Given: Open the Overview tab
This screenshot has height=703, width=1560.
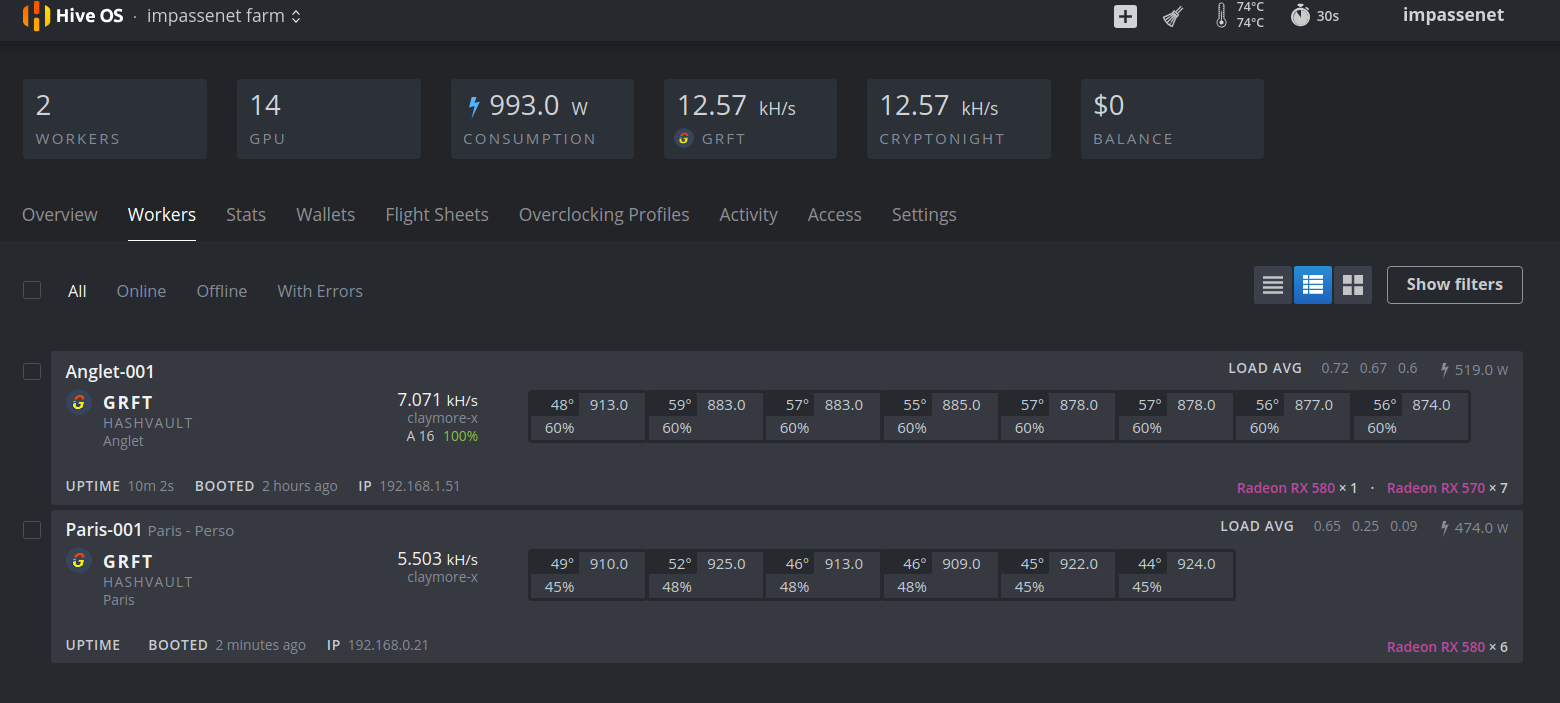Looking at the screenshot, I should [60, 215].
